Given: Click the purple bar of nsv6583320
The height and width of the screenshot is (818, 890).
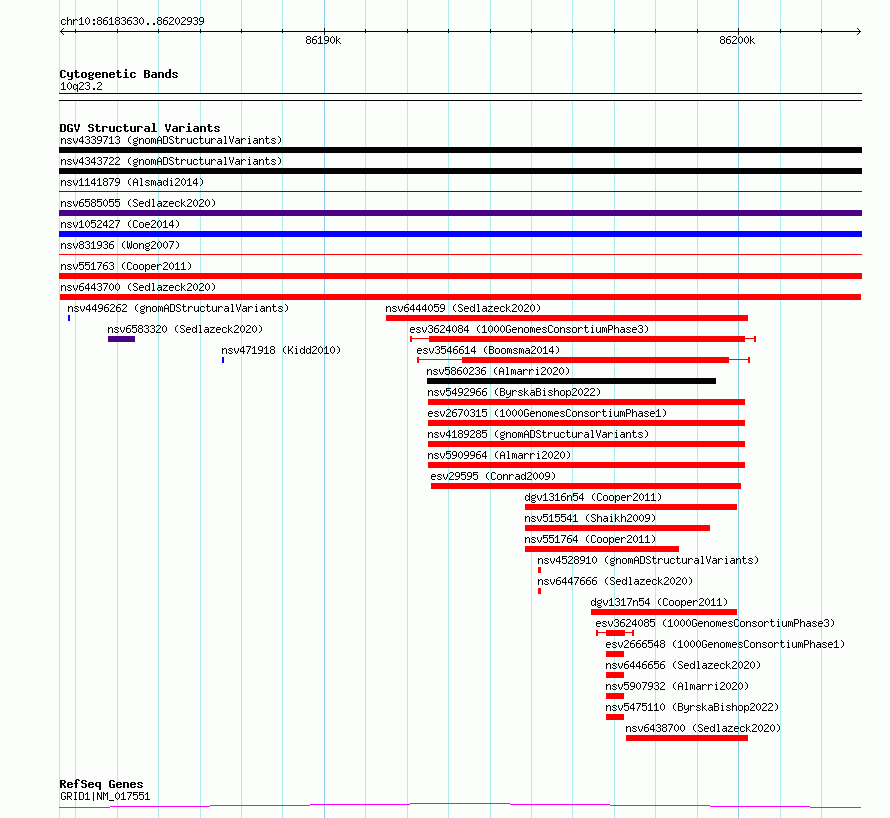Looking at the screenshot, I should 121,339.
